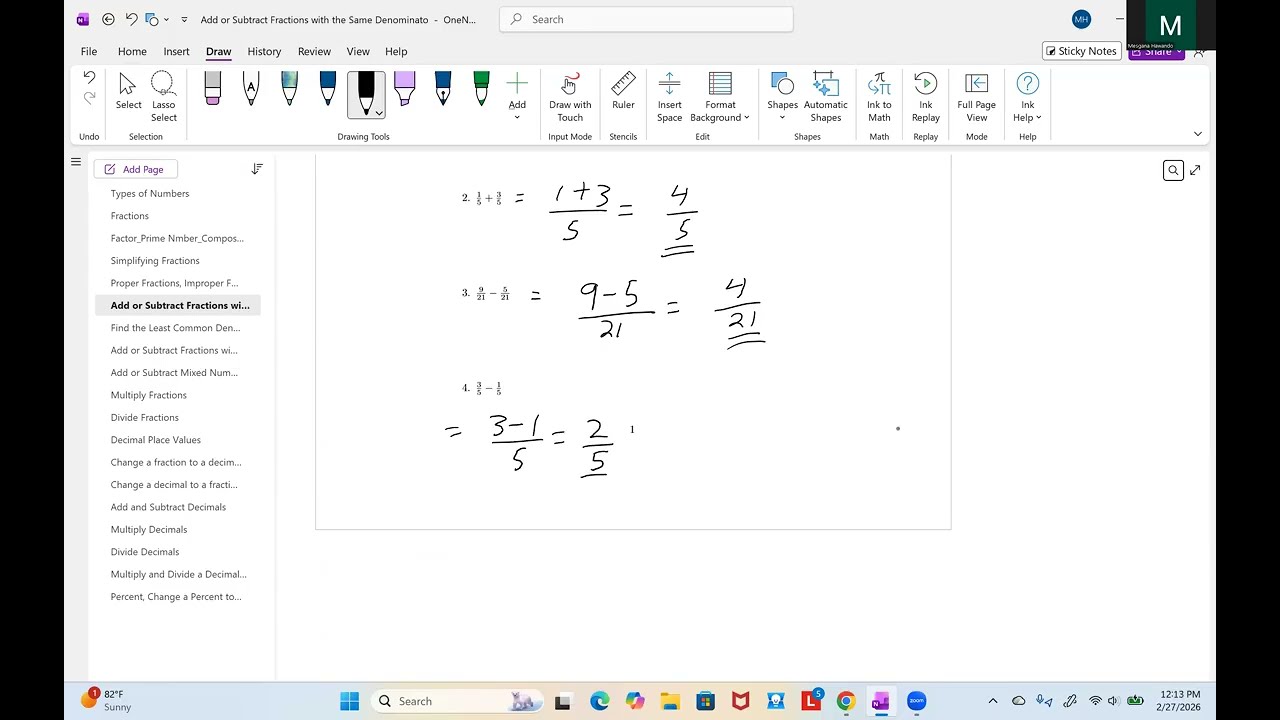1280x720 pixels.
Task: Open Google Chrome from taskbar
Action: pyautogui.click(x=846, y=701)
